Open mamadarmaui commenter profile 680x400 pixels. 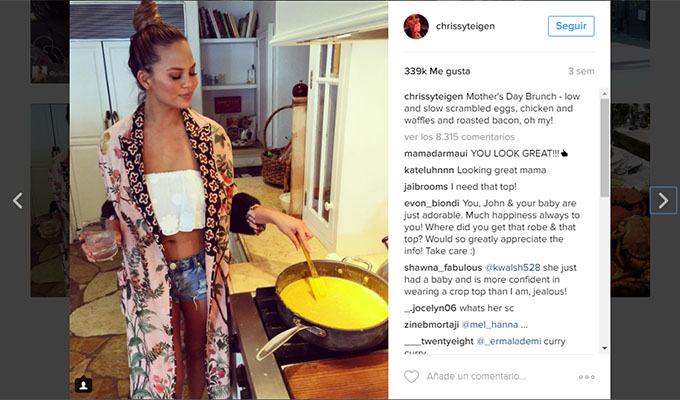coord(436,154)
